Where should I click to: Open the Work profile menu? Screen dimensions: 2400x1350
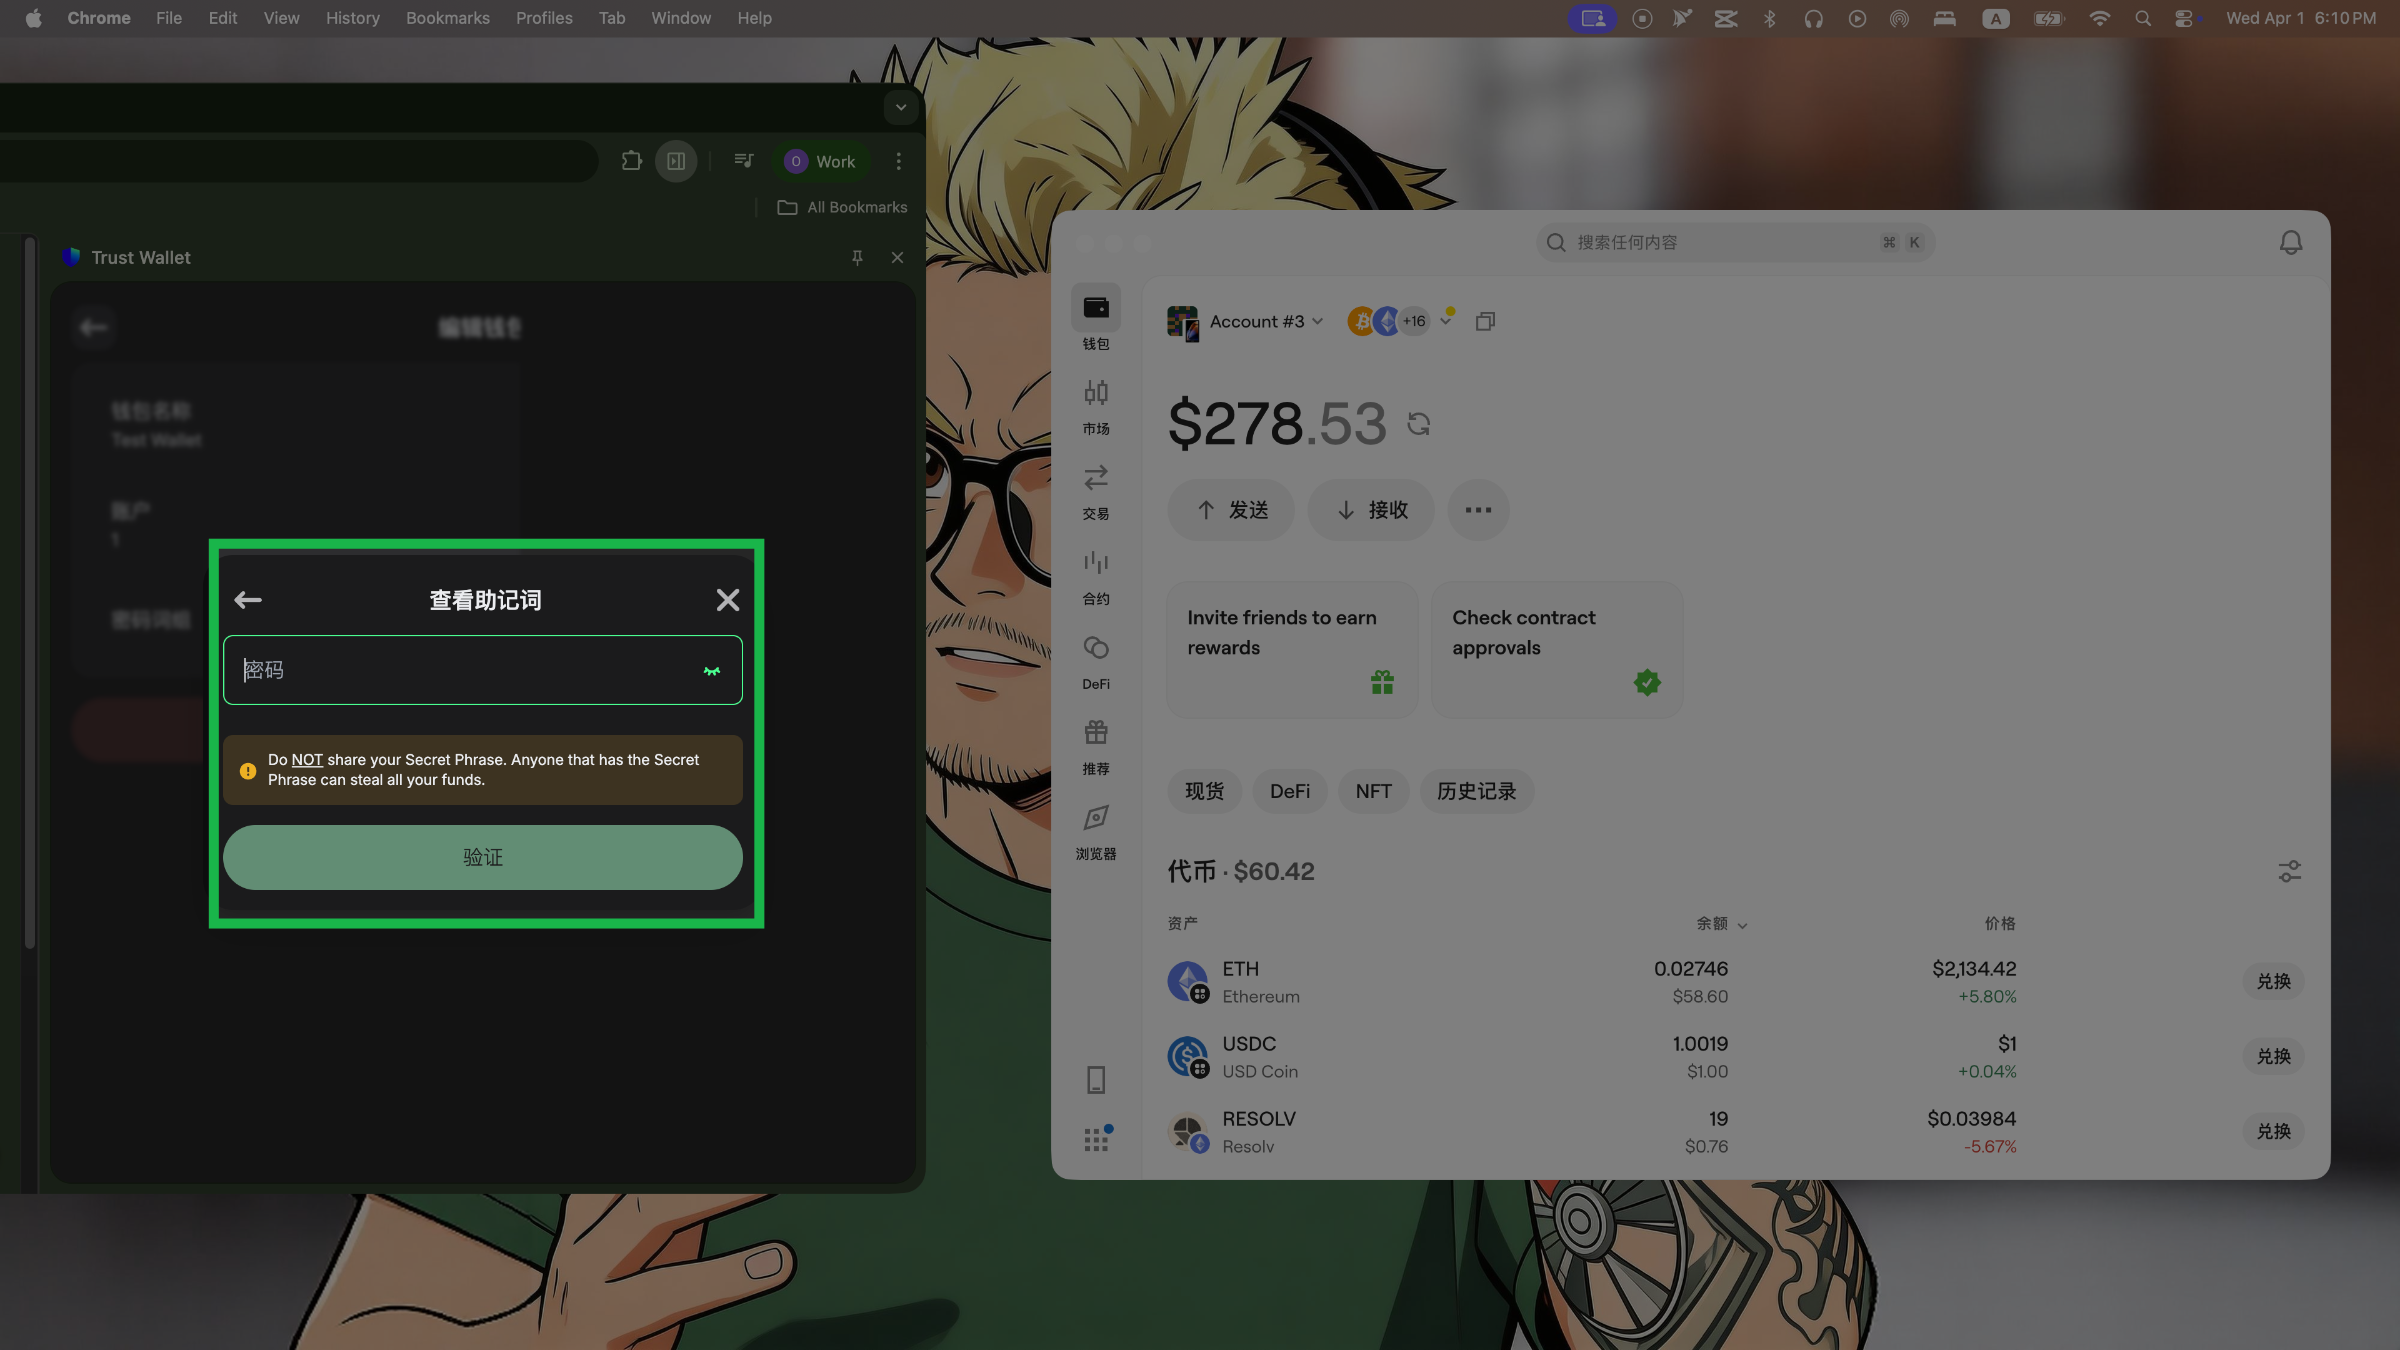coord(821,161)
